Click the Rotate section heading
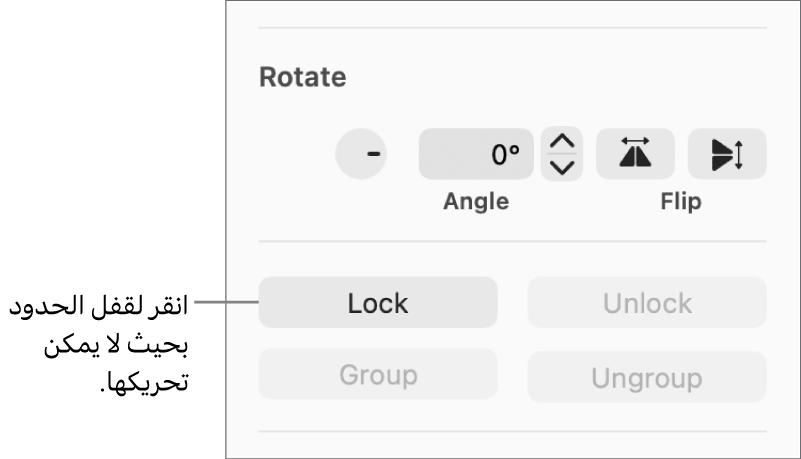801x459 pixels. point(303,77)
